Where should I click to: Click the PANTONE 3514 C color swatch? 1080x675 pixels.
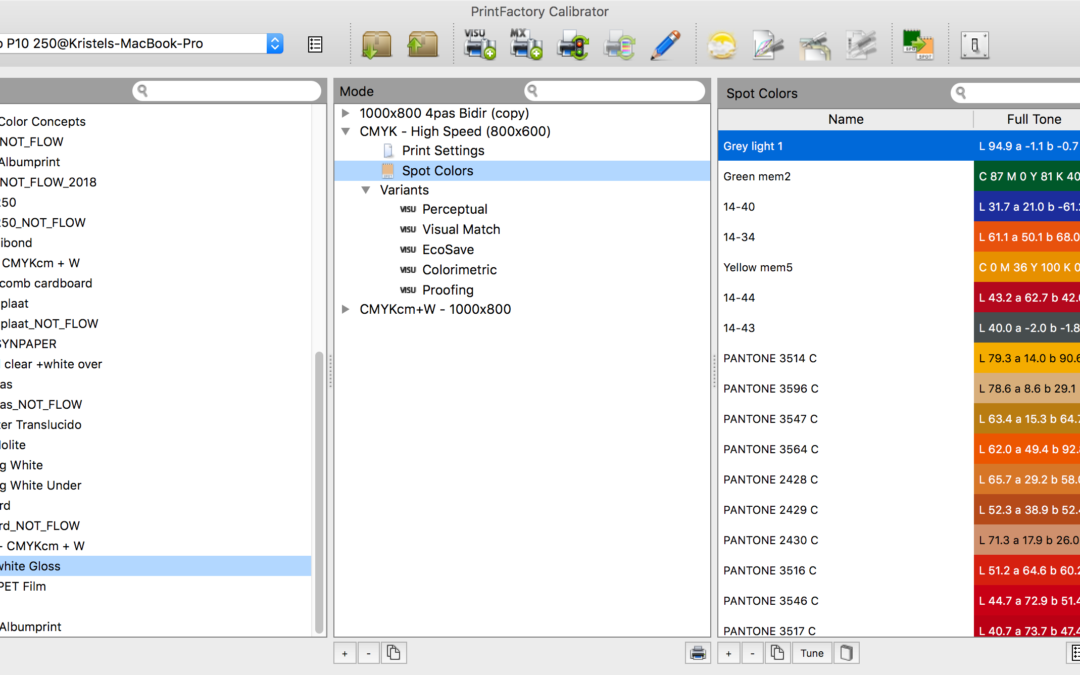coord(1026,359)
